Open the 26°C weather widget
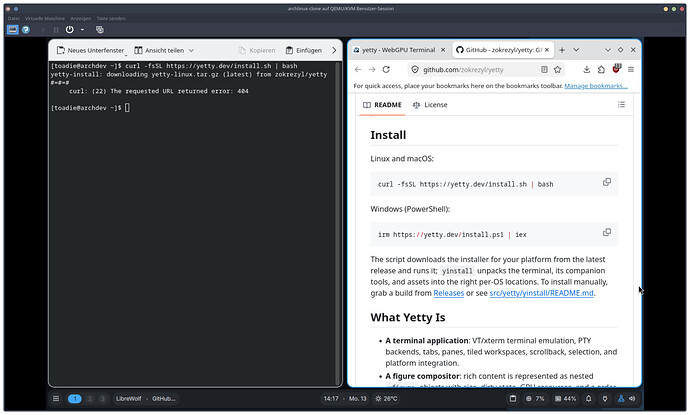This screenshot has height=415, width=690. point(386,399)
